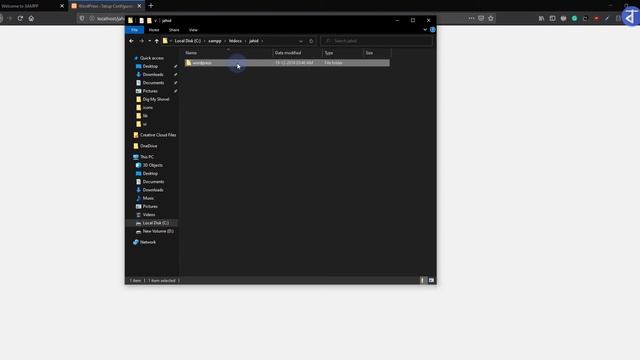Screen dimensions: 640x360
Task: Click the Search jahid box
Action: [376, 41]
